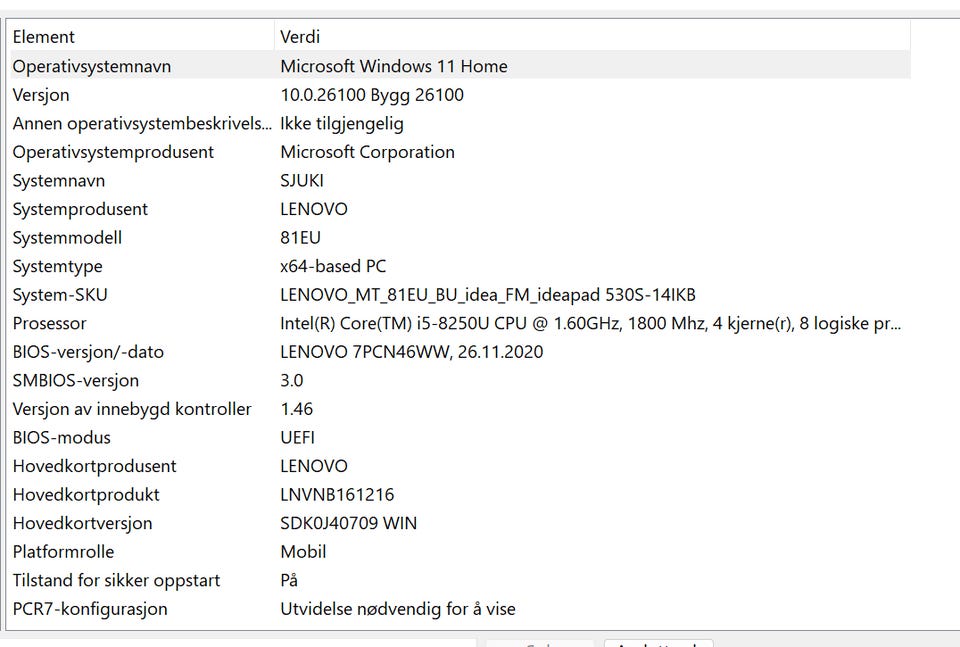Select the Prosessor row label

click(50, 323)
